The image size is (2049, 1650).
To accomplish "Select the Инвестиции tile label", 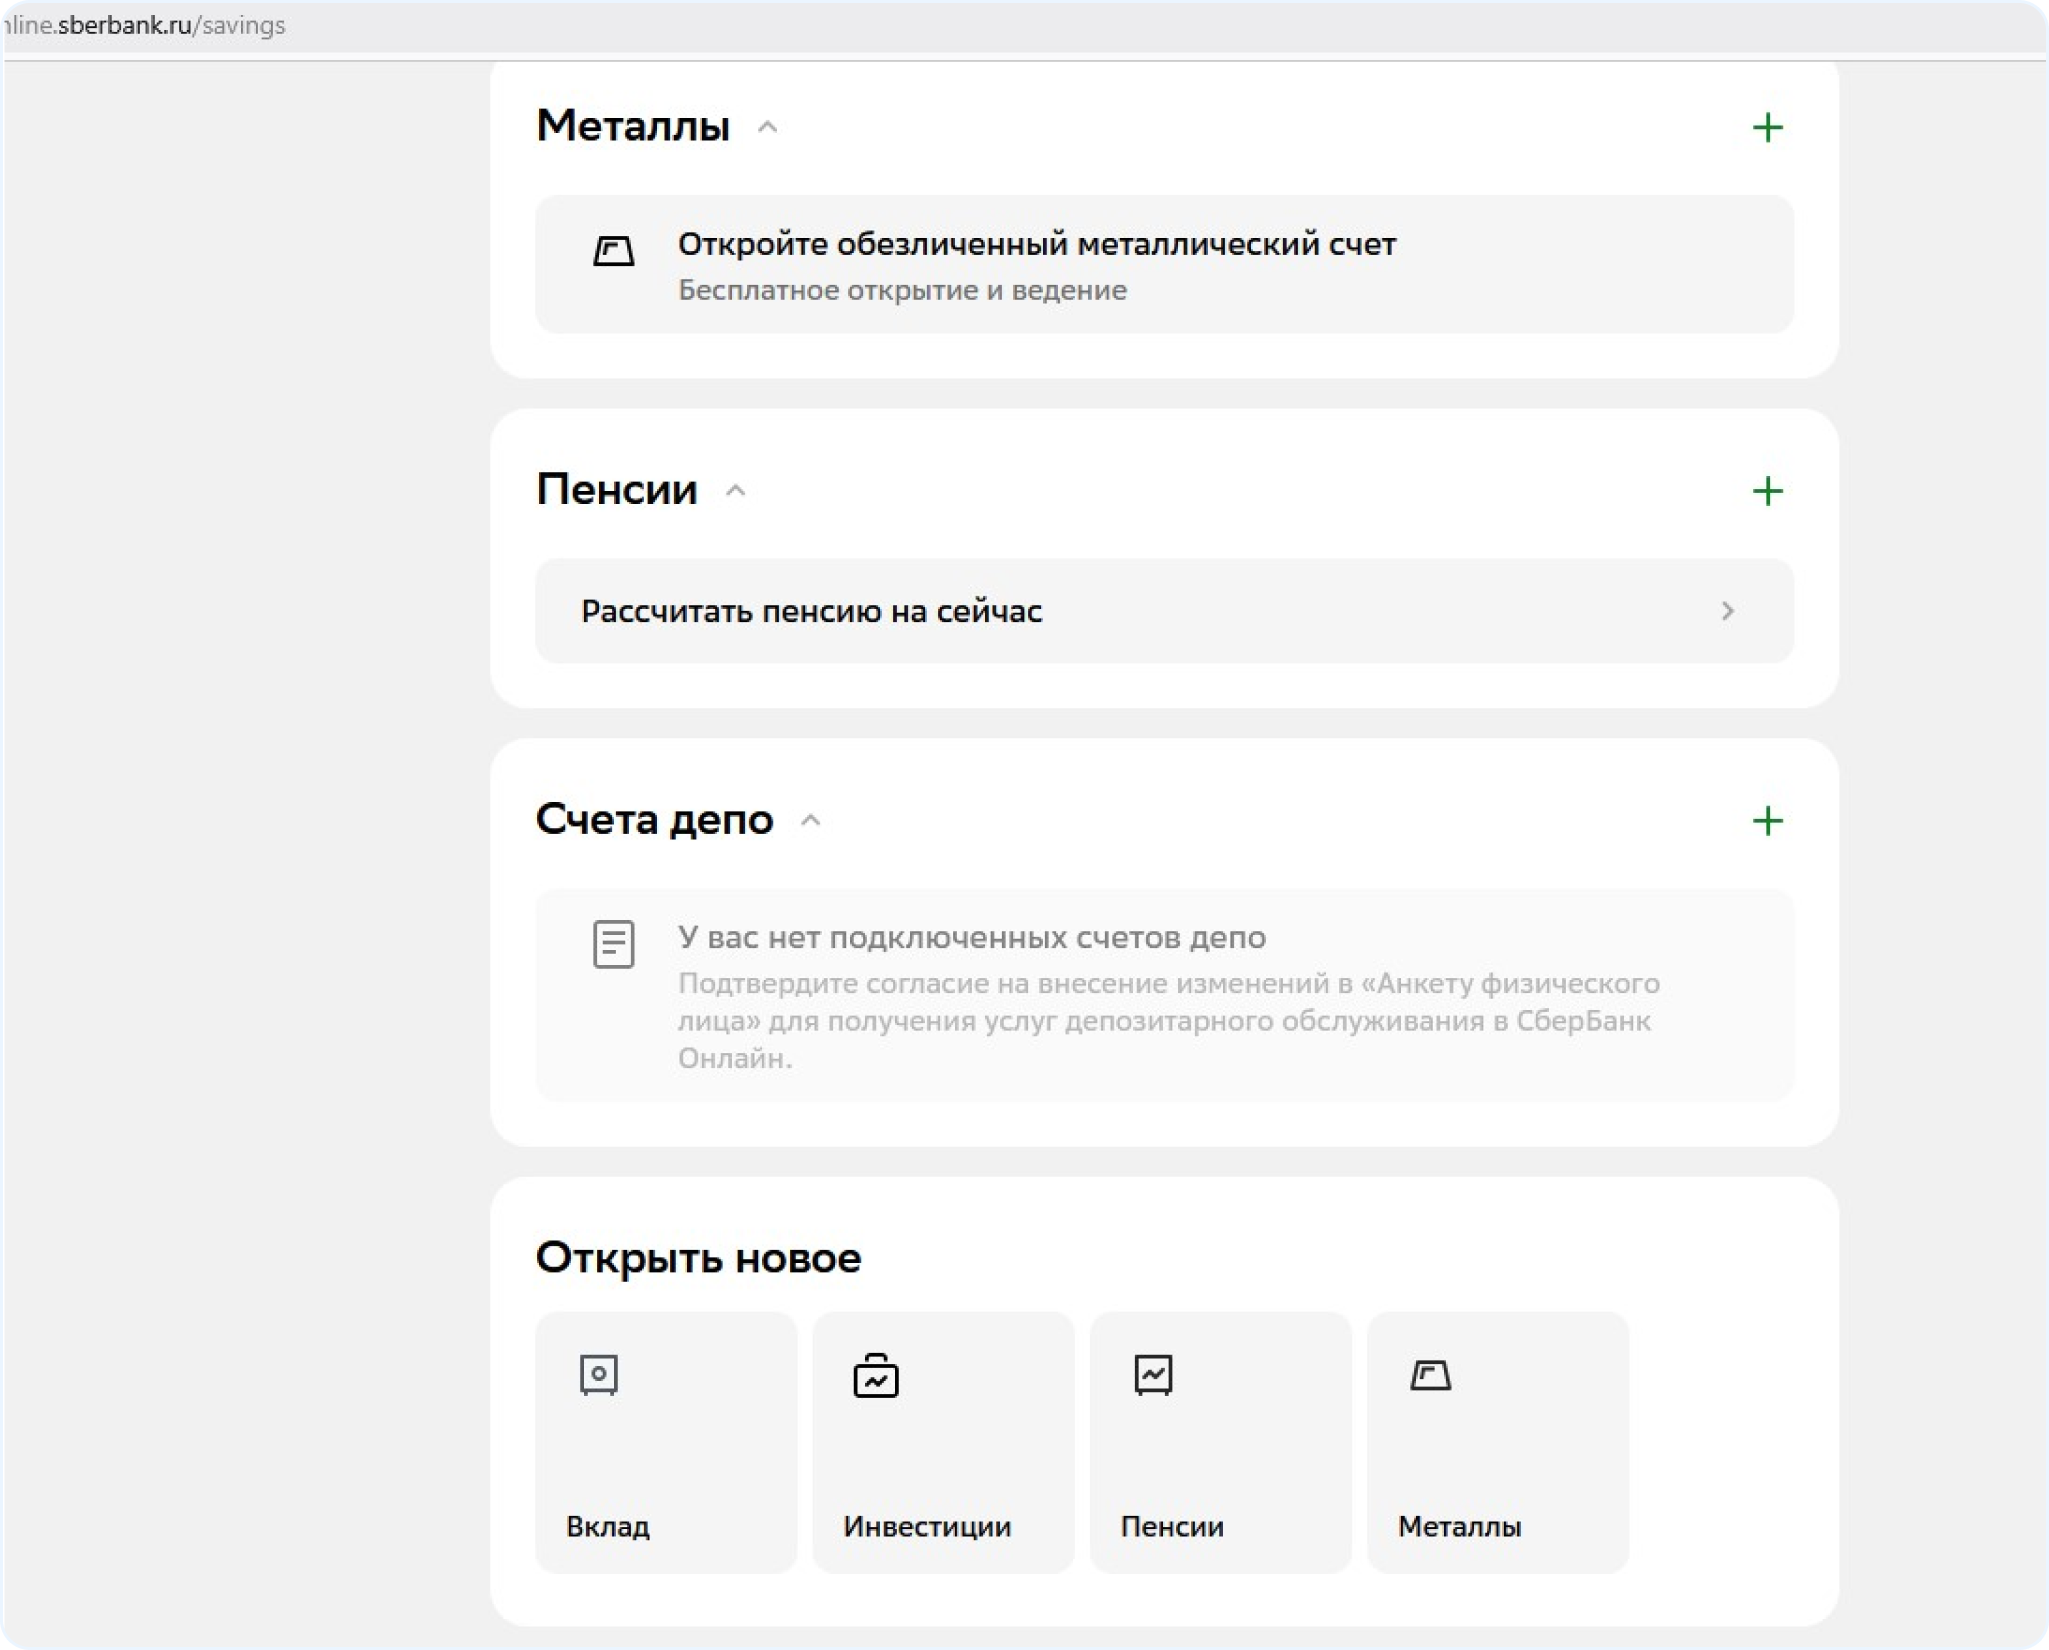I will pos(927,1527).
